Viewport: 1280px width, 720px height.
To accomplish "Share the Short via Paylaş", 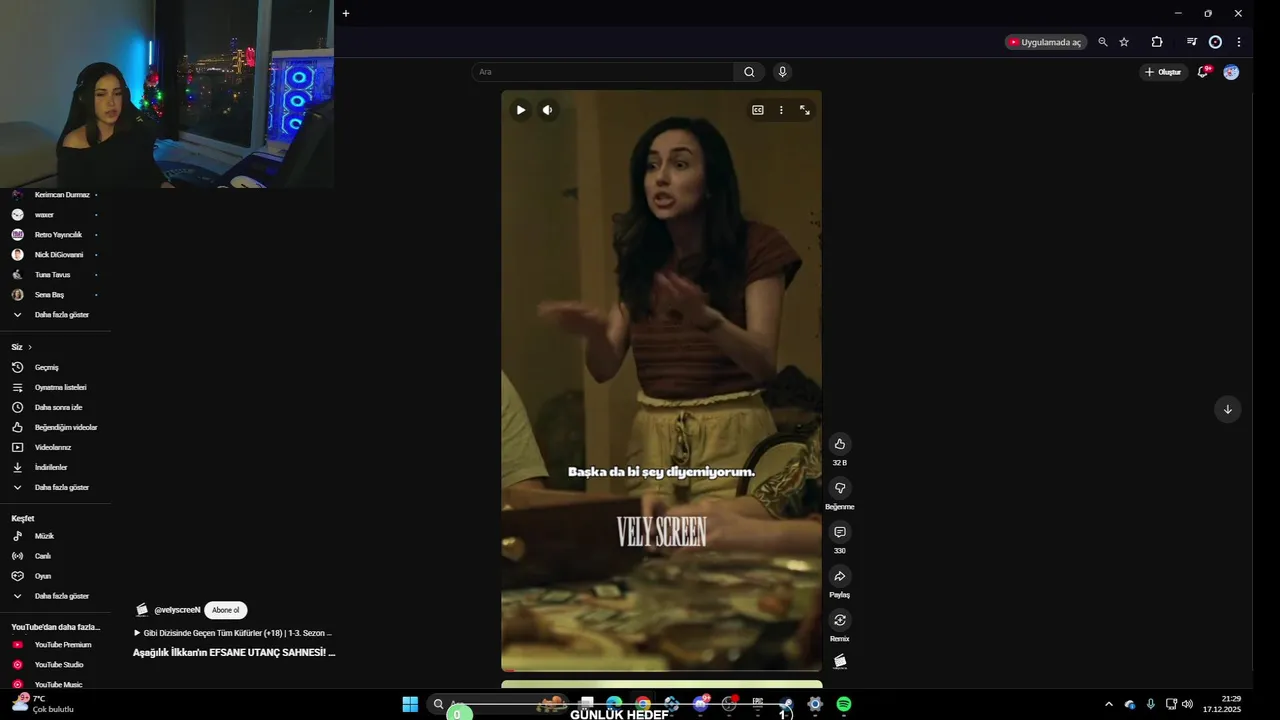I will [x=840, y=576].
